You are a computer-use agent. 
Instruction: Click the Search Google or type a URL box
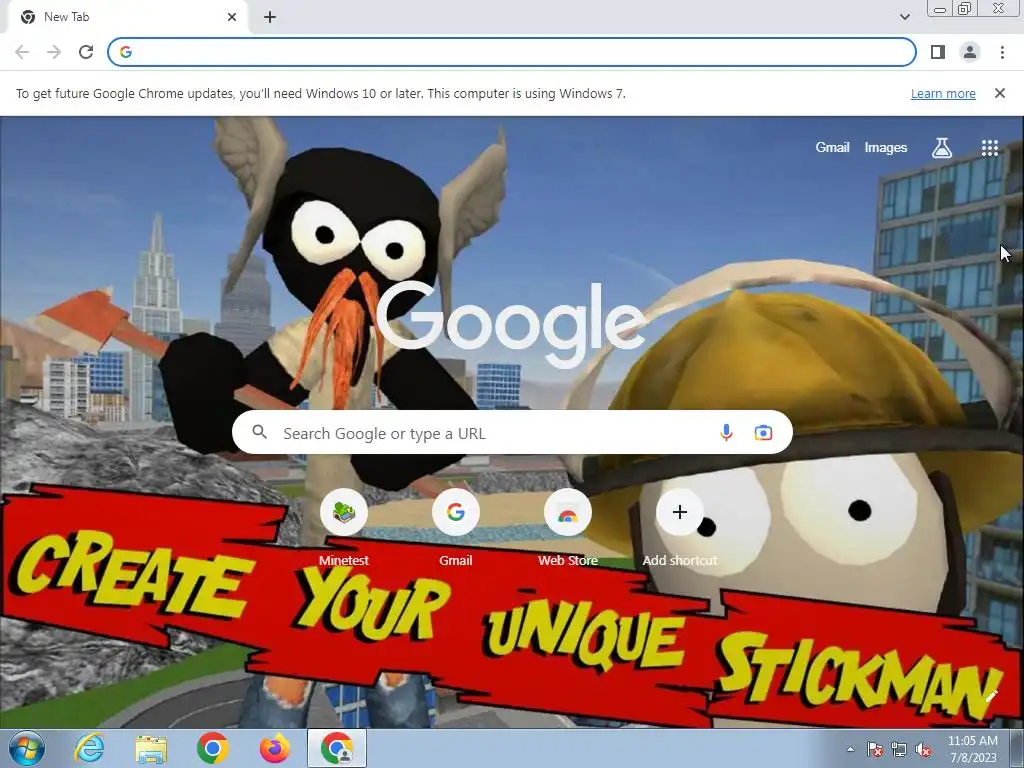pos(512,432)
